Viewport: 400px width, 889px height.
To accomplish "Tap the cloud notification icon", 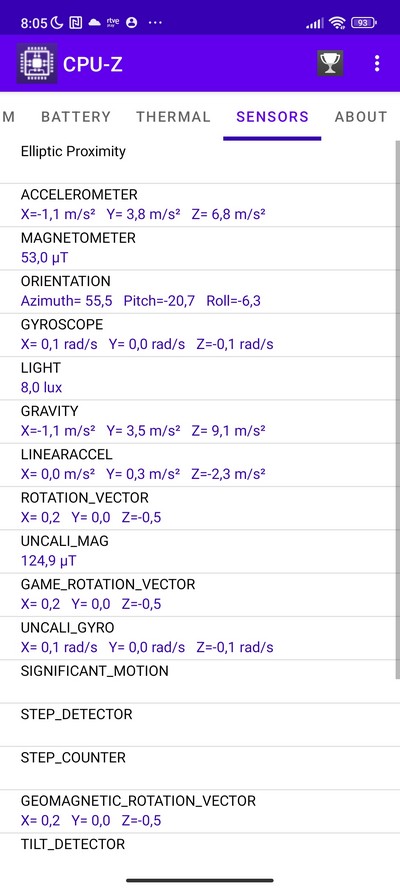I will (x=95, y=23).
